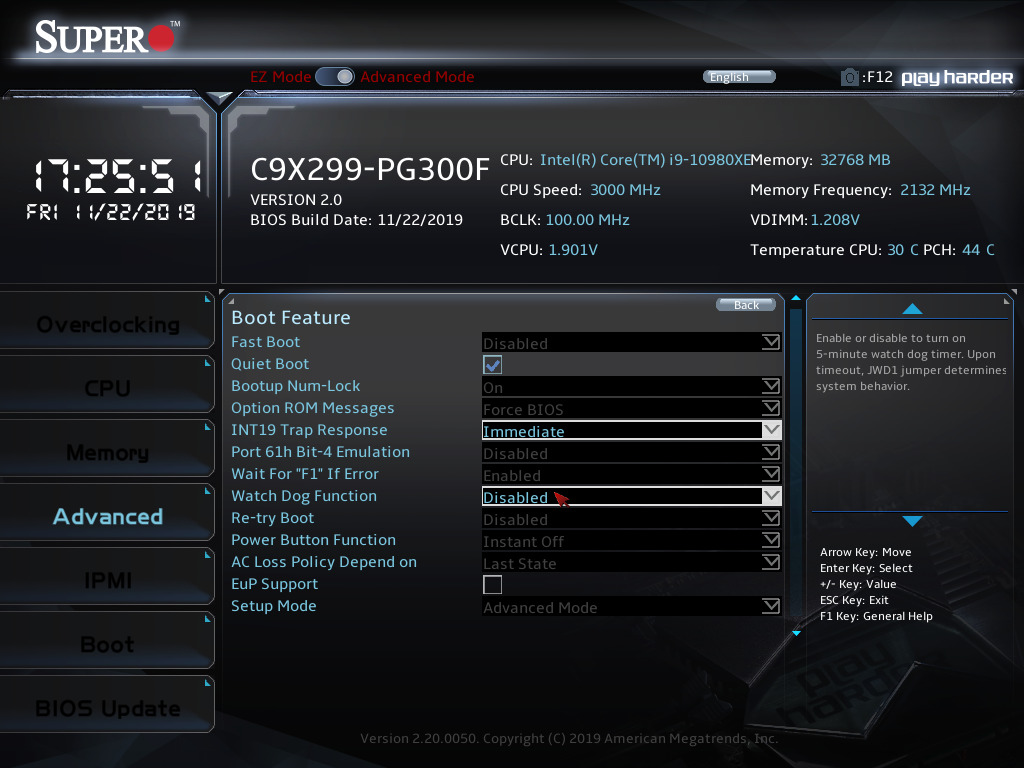Viewport: 1024px width, 768px height.
Task: Click the EZ Mode label
Action: 280,76
